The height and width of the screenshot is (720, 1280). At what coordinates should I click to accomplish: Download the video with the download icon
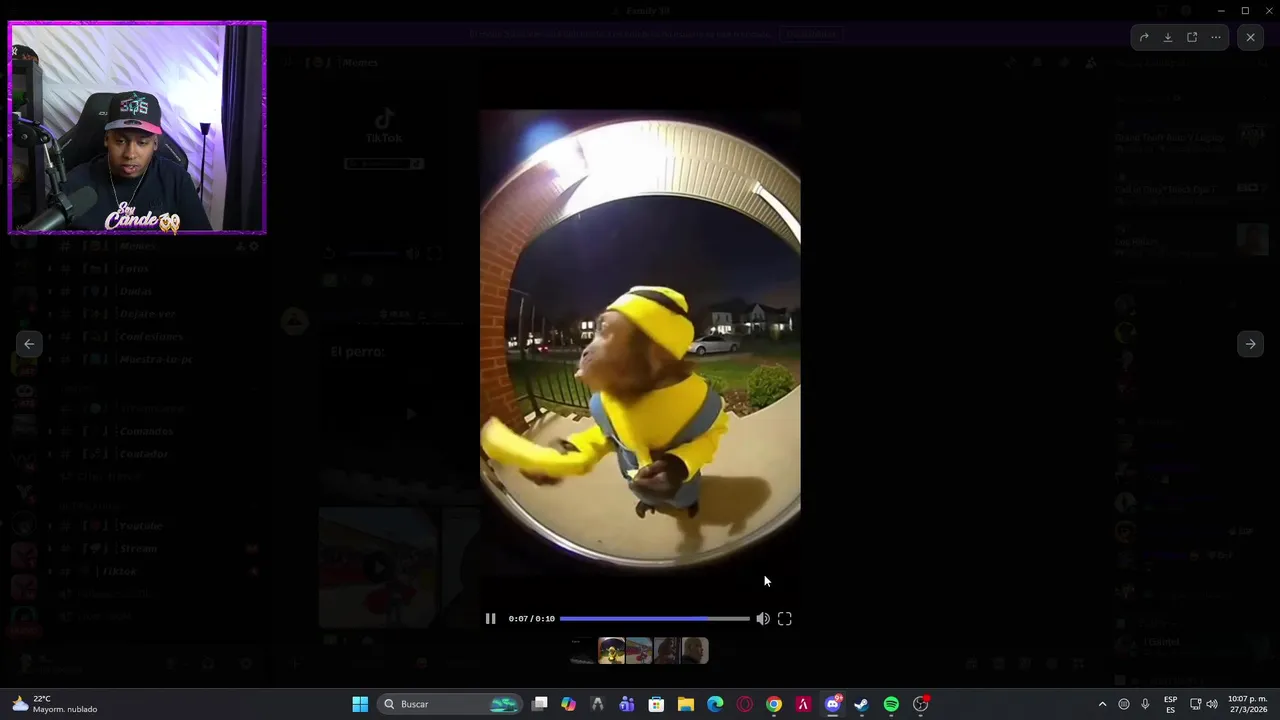pos(1168,37)
